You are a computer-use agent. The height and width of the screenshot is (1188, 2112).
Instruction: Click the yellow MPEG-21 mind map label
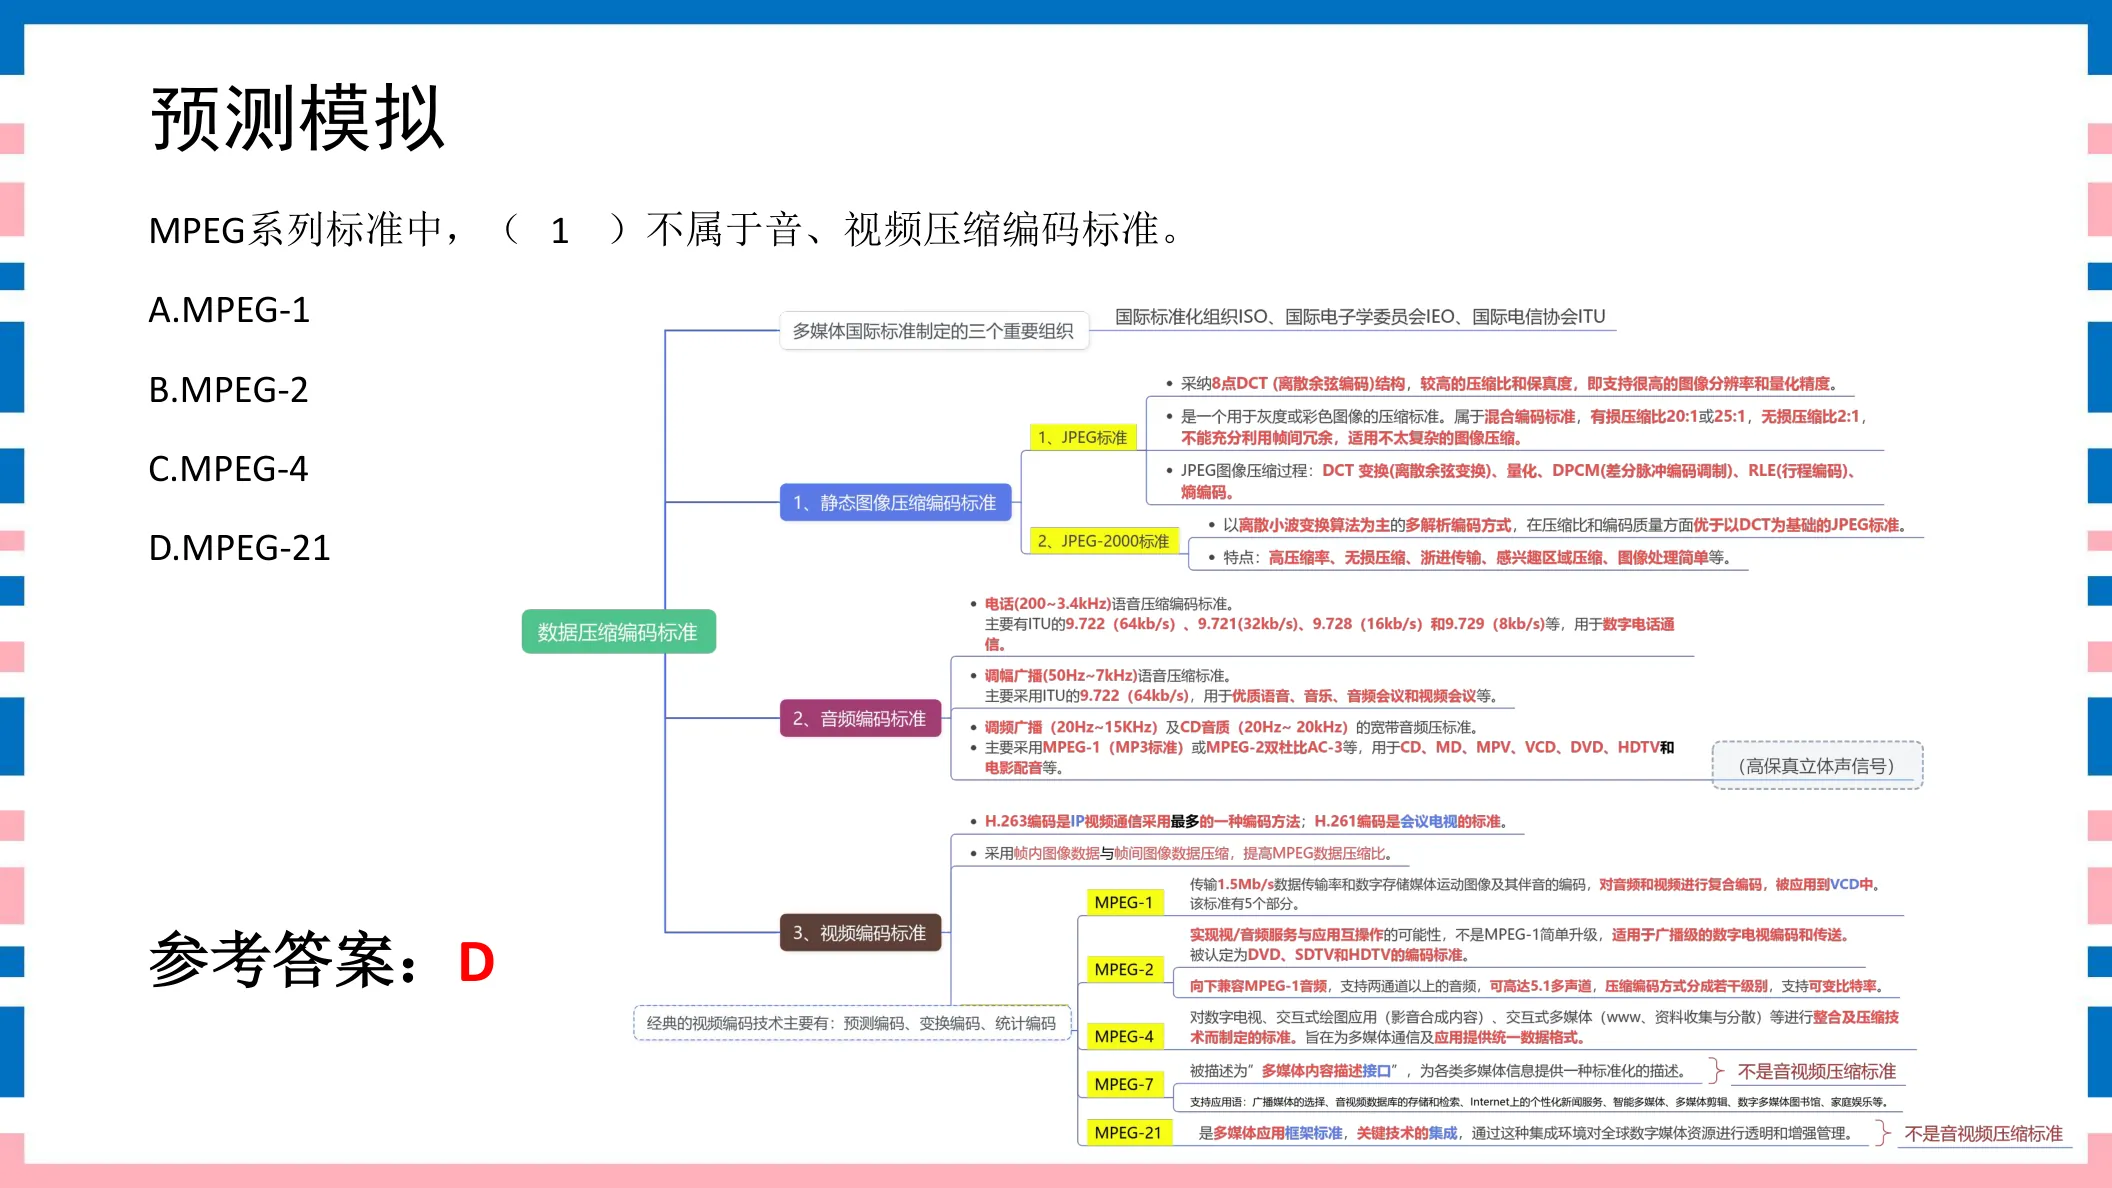click(x=1129, y=1132)
